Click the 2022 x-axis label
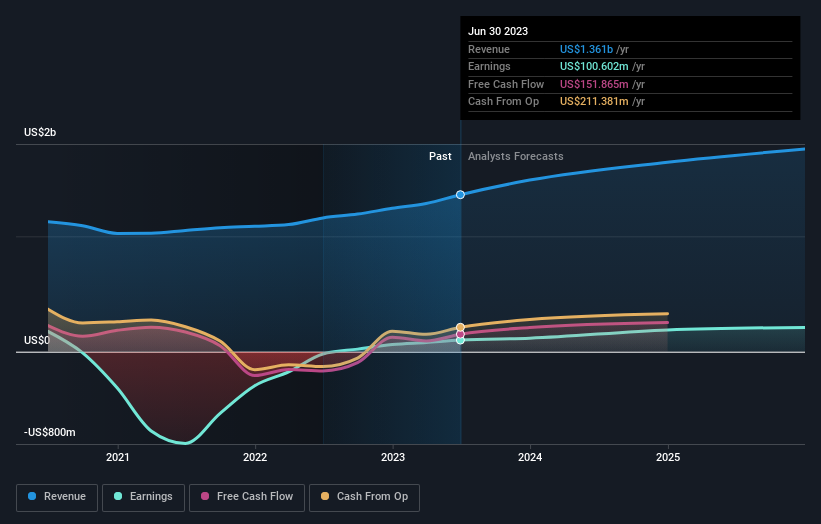Viewport: 821px width, 524px height. (255, 457)
